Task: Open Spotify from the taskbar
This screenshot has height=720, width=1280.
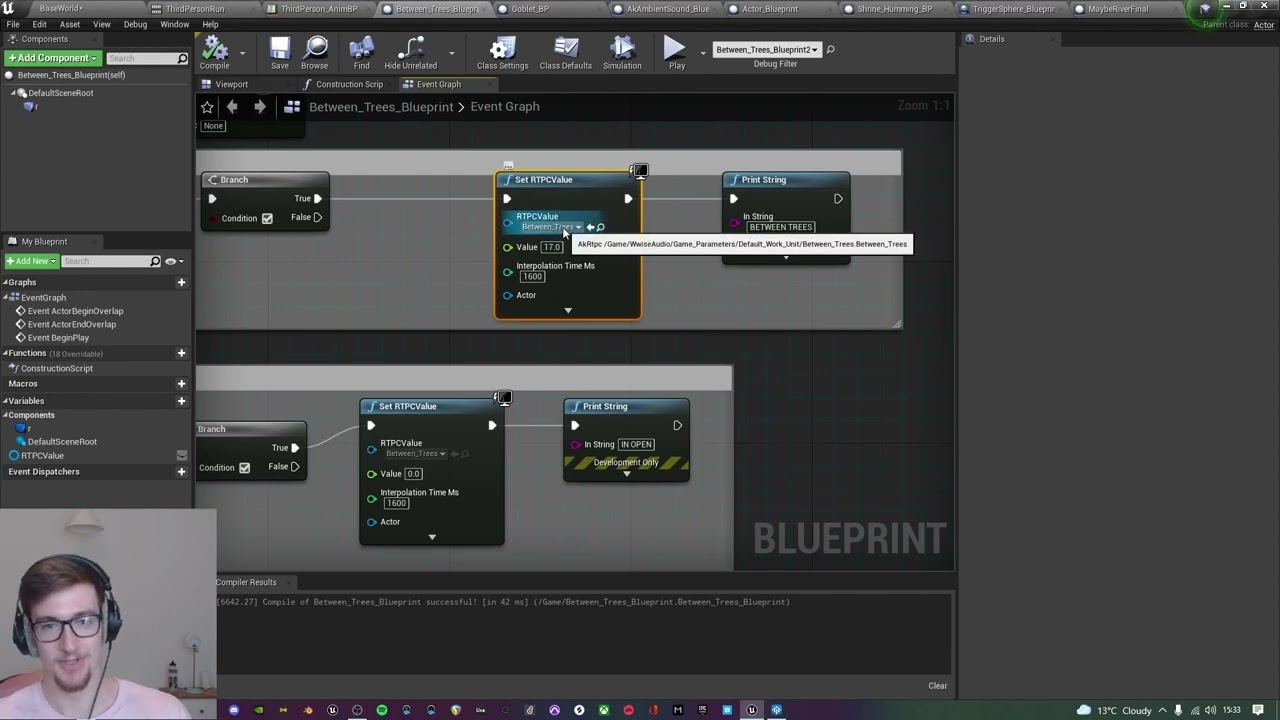Action: point(382,710)
